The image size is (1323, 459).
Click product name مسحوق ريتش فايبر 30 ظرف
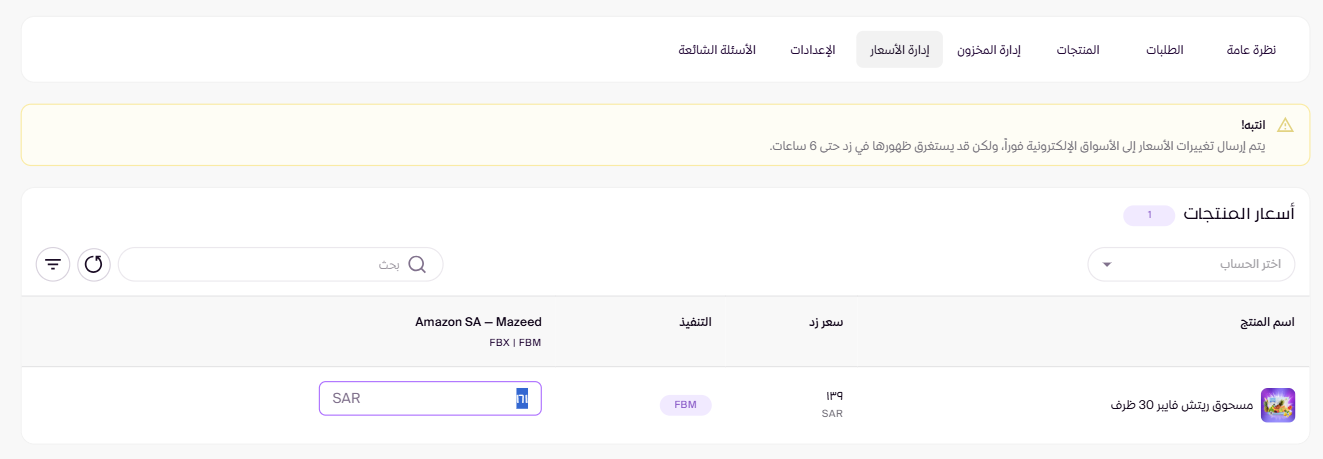(1181, 405)
